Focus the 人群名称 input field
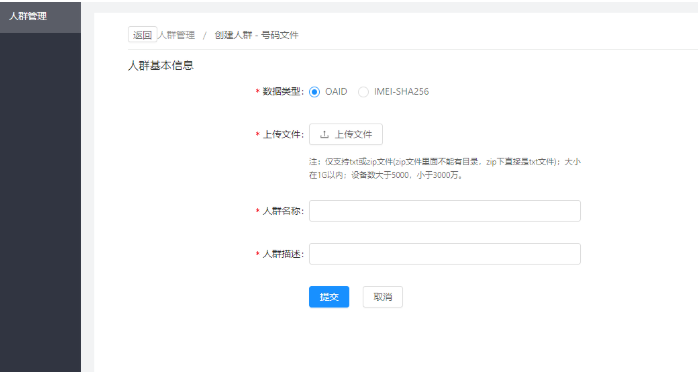This screenshot has height=375, width=698. [445, 211]
